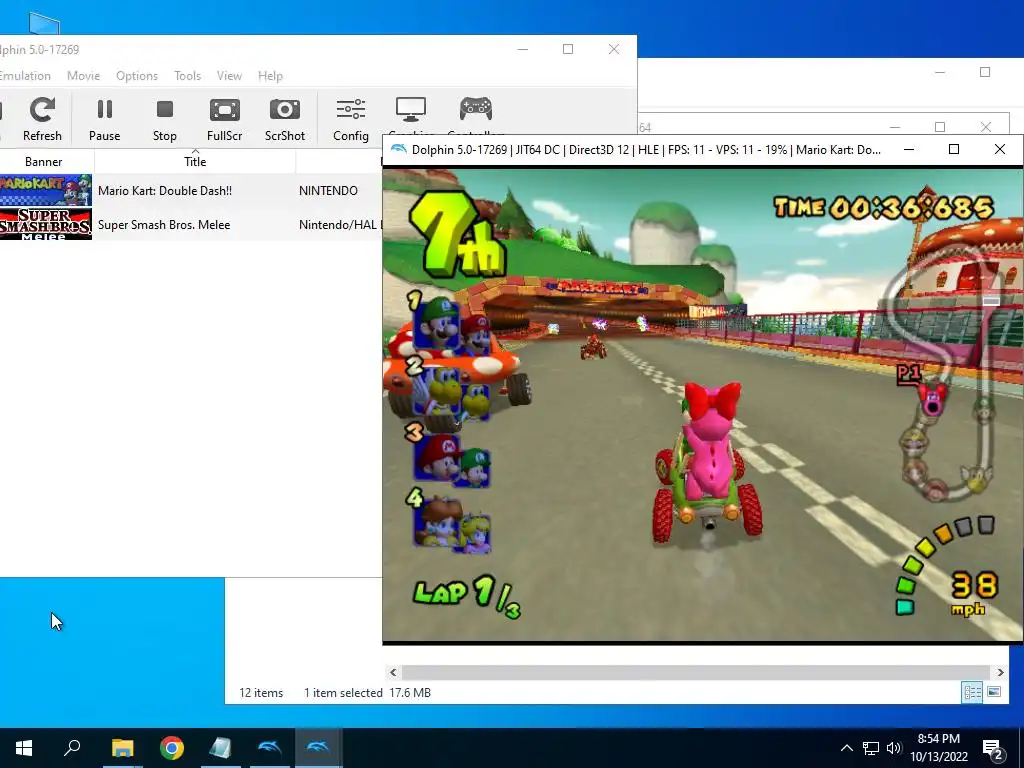Pause the emulation with the Pause button
Image resolution: width=1024 pixels, height=768 pixels.
click(x=104, y=119)
